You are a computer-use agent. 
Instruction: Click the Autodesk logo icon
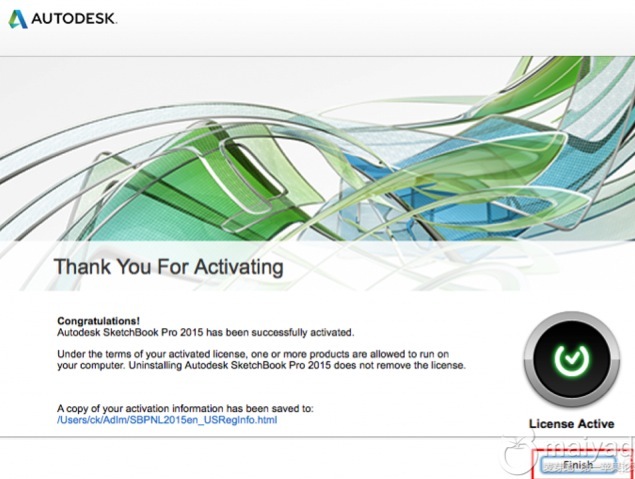(x=18, y=19)
